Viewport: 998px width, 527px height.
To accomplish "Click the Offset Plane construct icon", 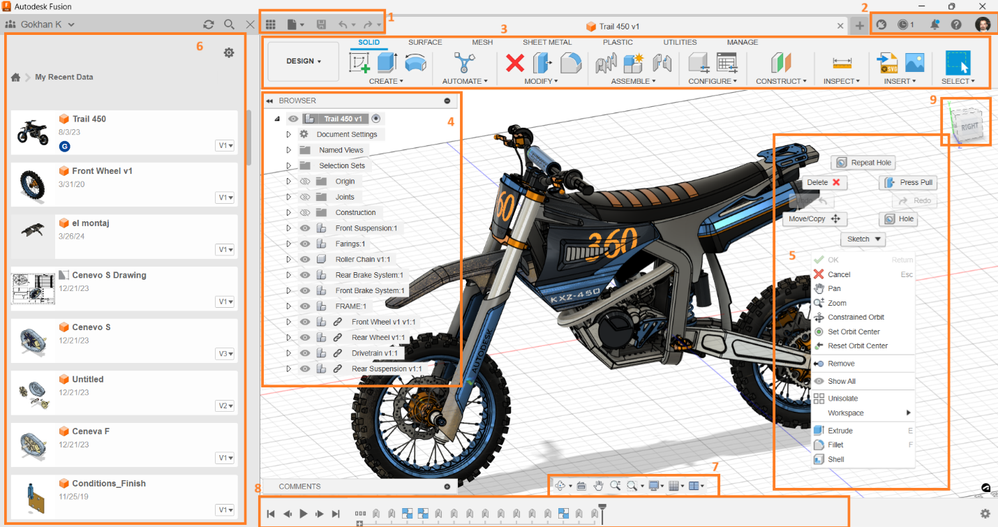I will [x=781, y=63].
